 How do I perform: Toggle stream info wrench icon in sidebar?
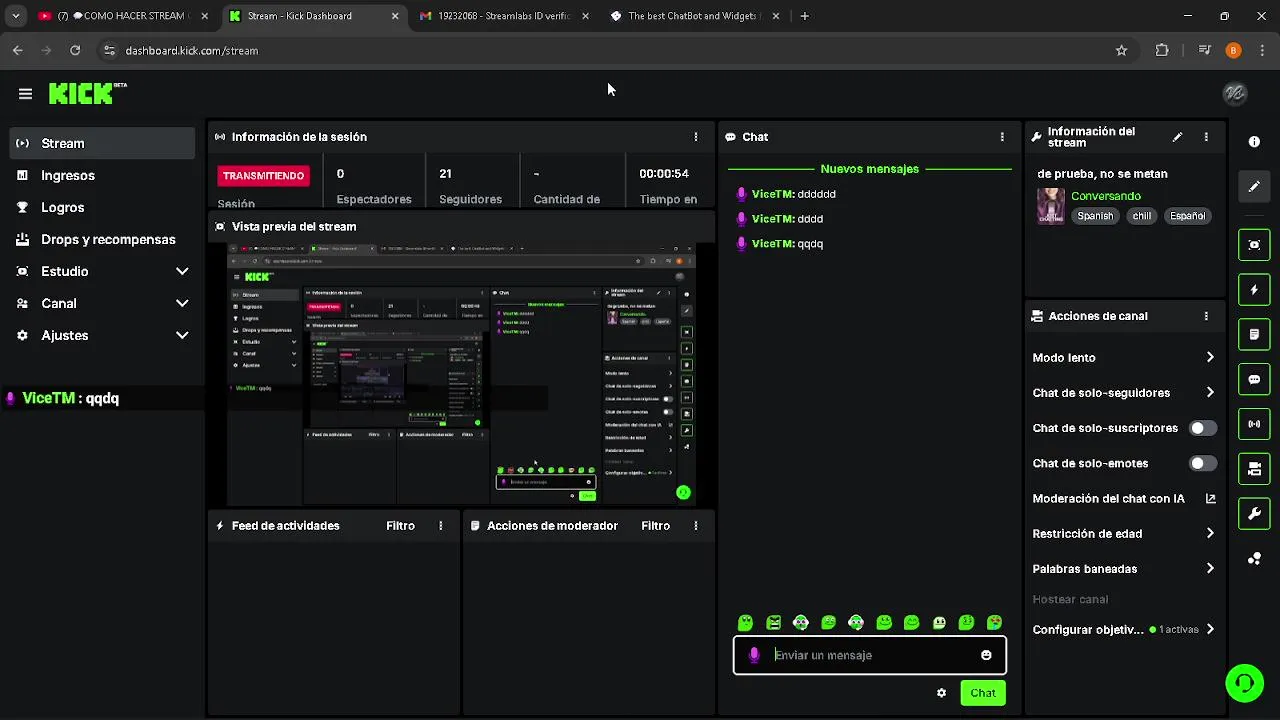[1254, 514]
